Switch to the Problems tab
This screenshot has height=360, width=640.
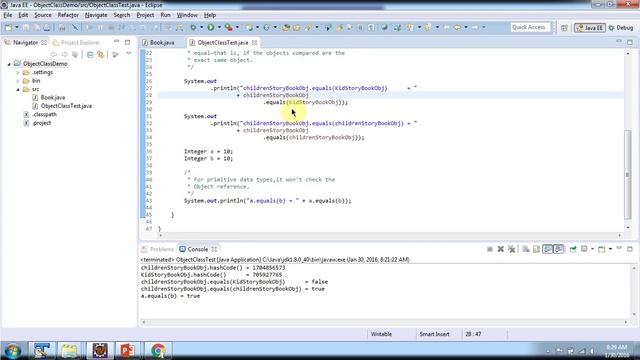coord(158,249)
